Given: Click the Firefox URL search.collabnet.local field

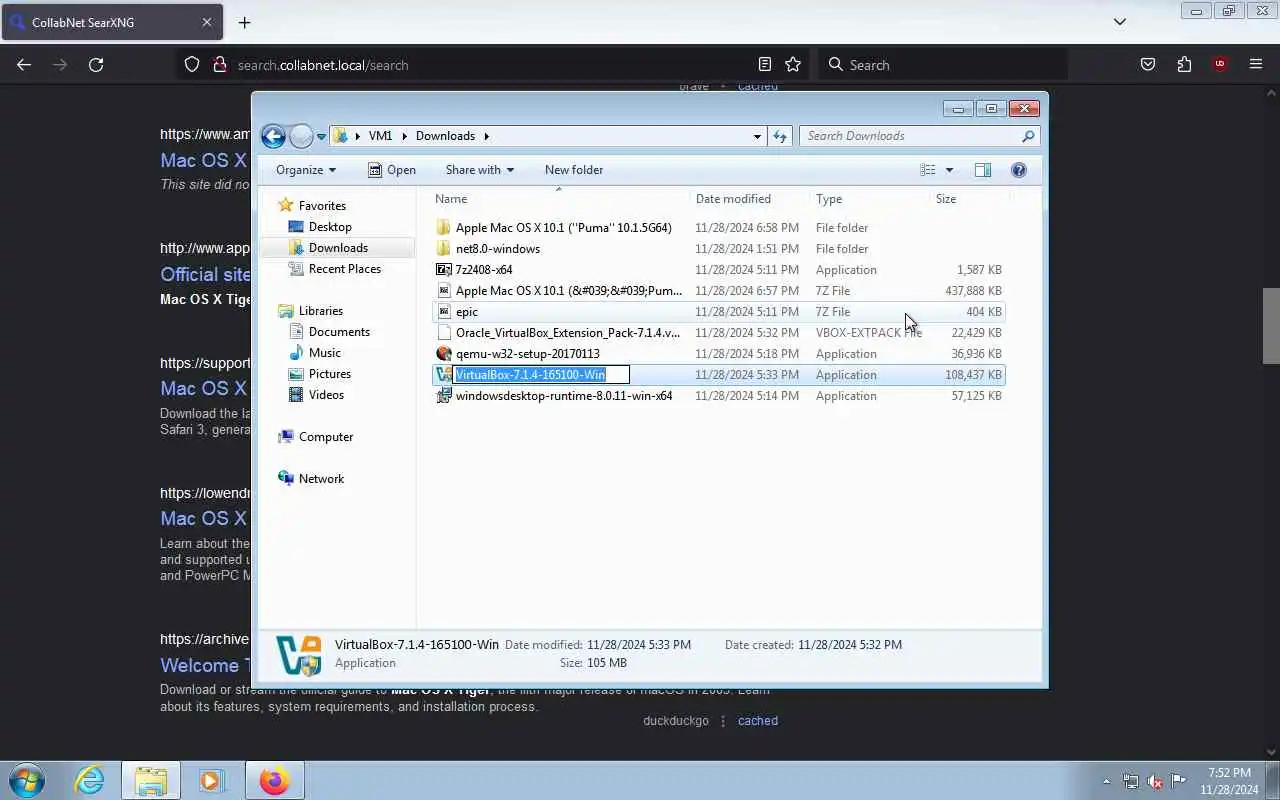Looking at the screenshot, I should [x=490, y=65].
